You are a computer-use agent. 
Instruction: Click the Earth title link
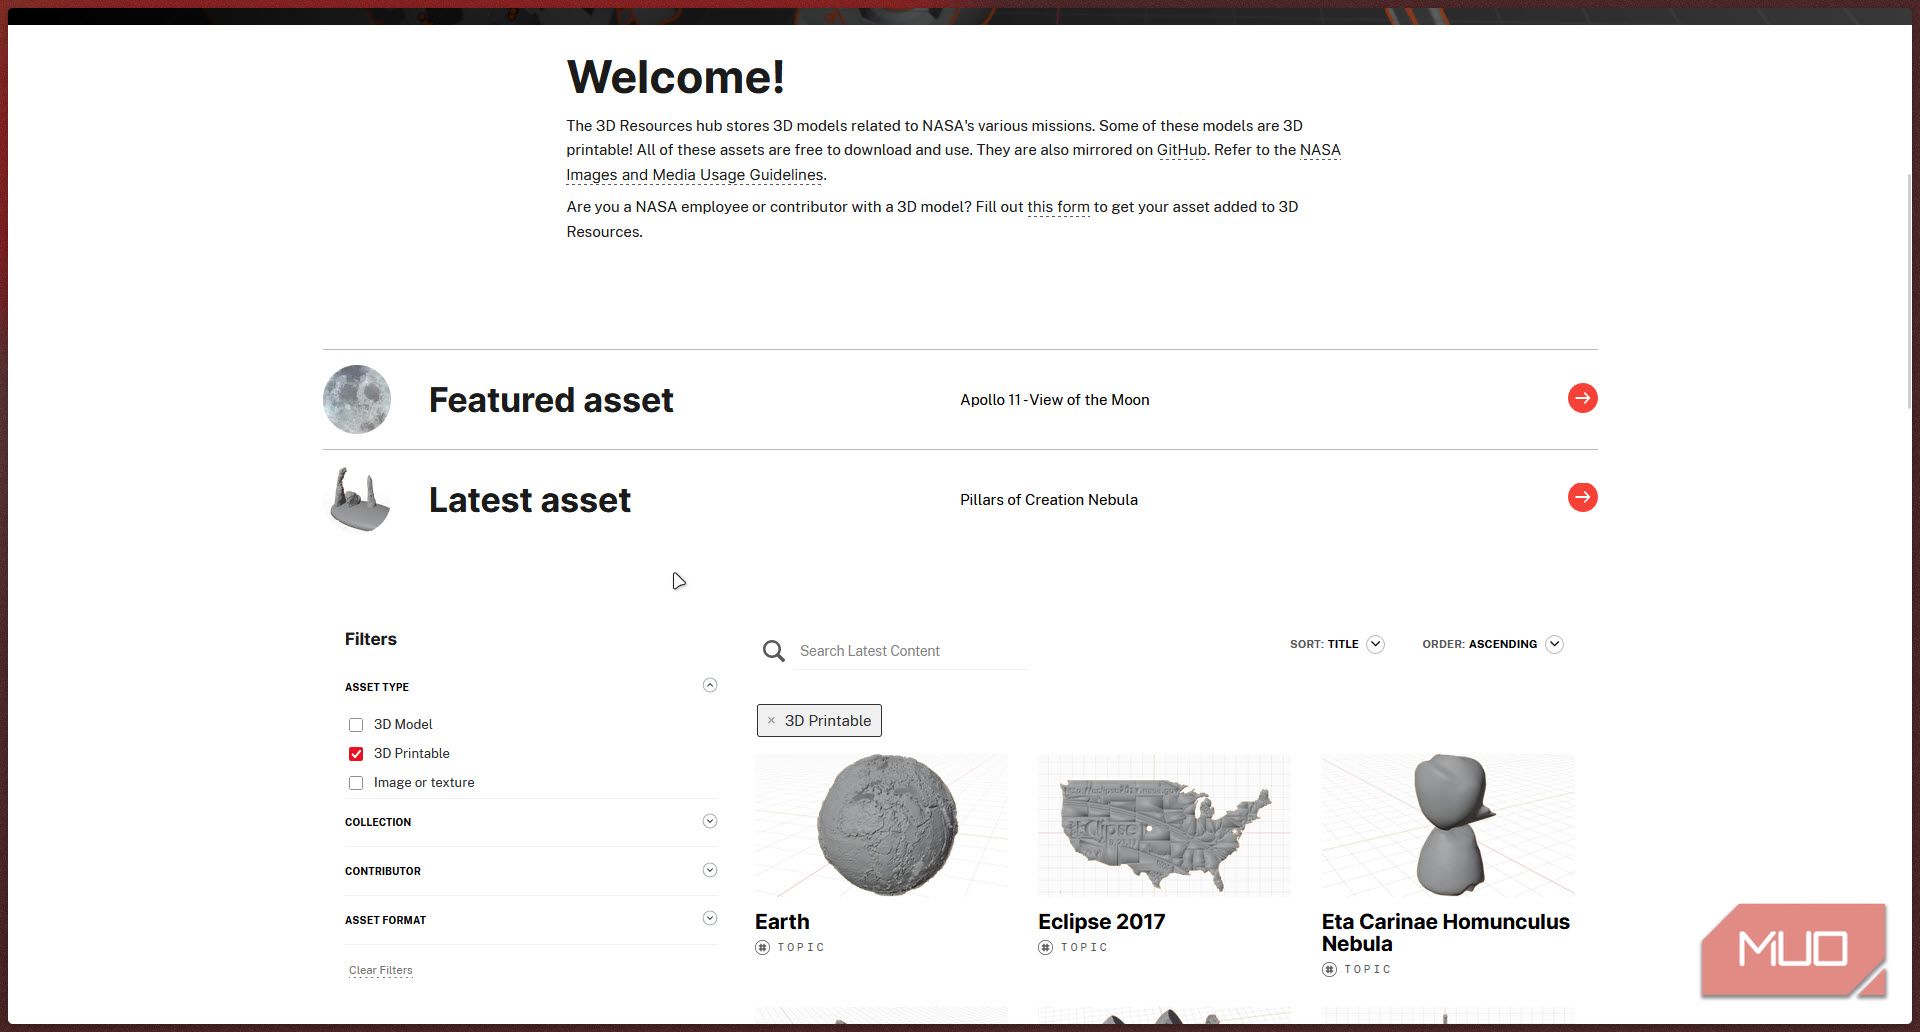coord(782,922)
